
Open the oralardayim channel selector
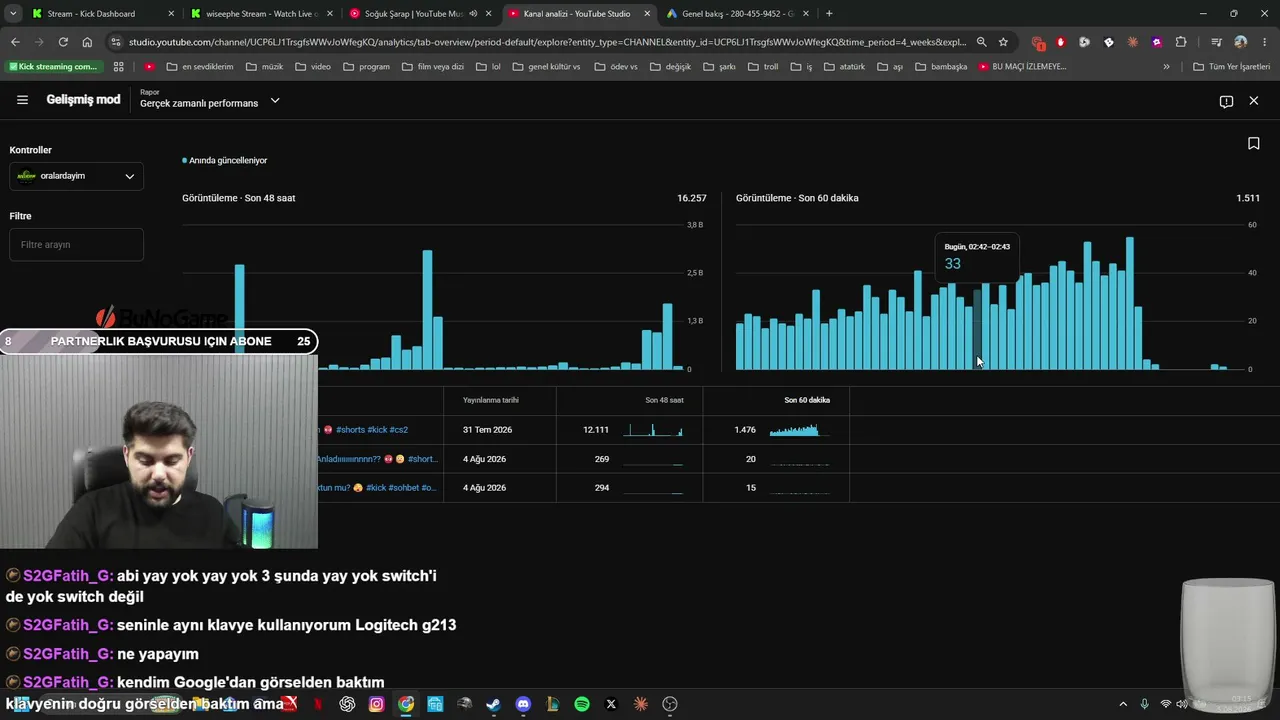point(76,176)
